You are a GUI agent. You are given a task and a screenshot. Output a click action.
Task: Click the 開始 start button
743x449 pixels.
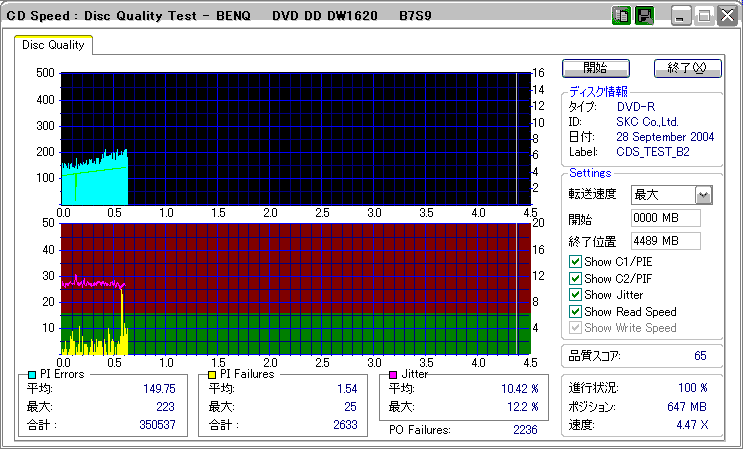tap(596, 68)
